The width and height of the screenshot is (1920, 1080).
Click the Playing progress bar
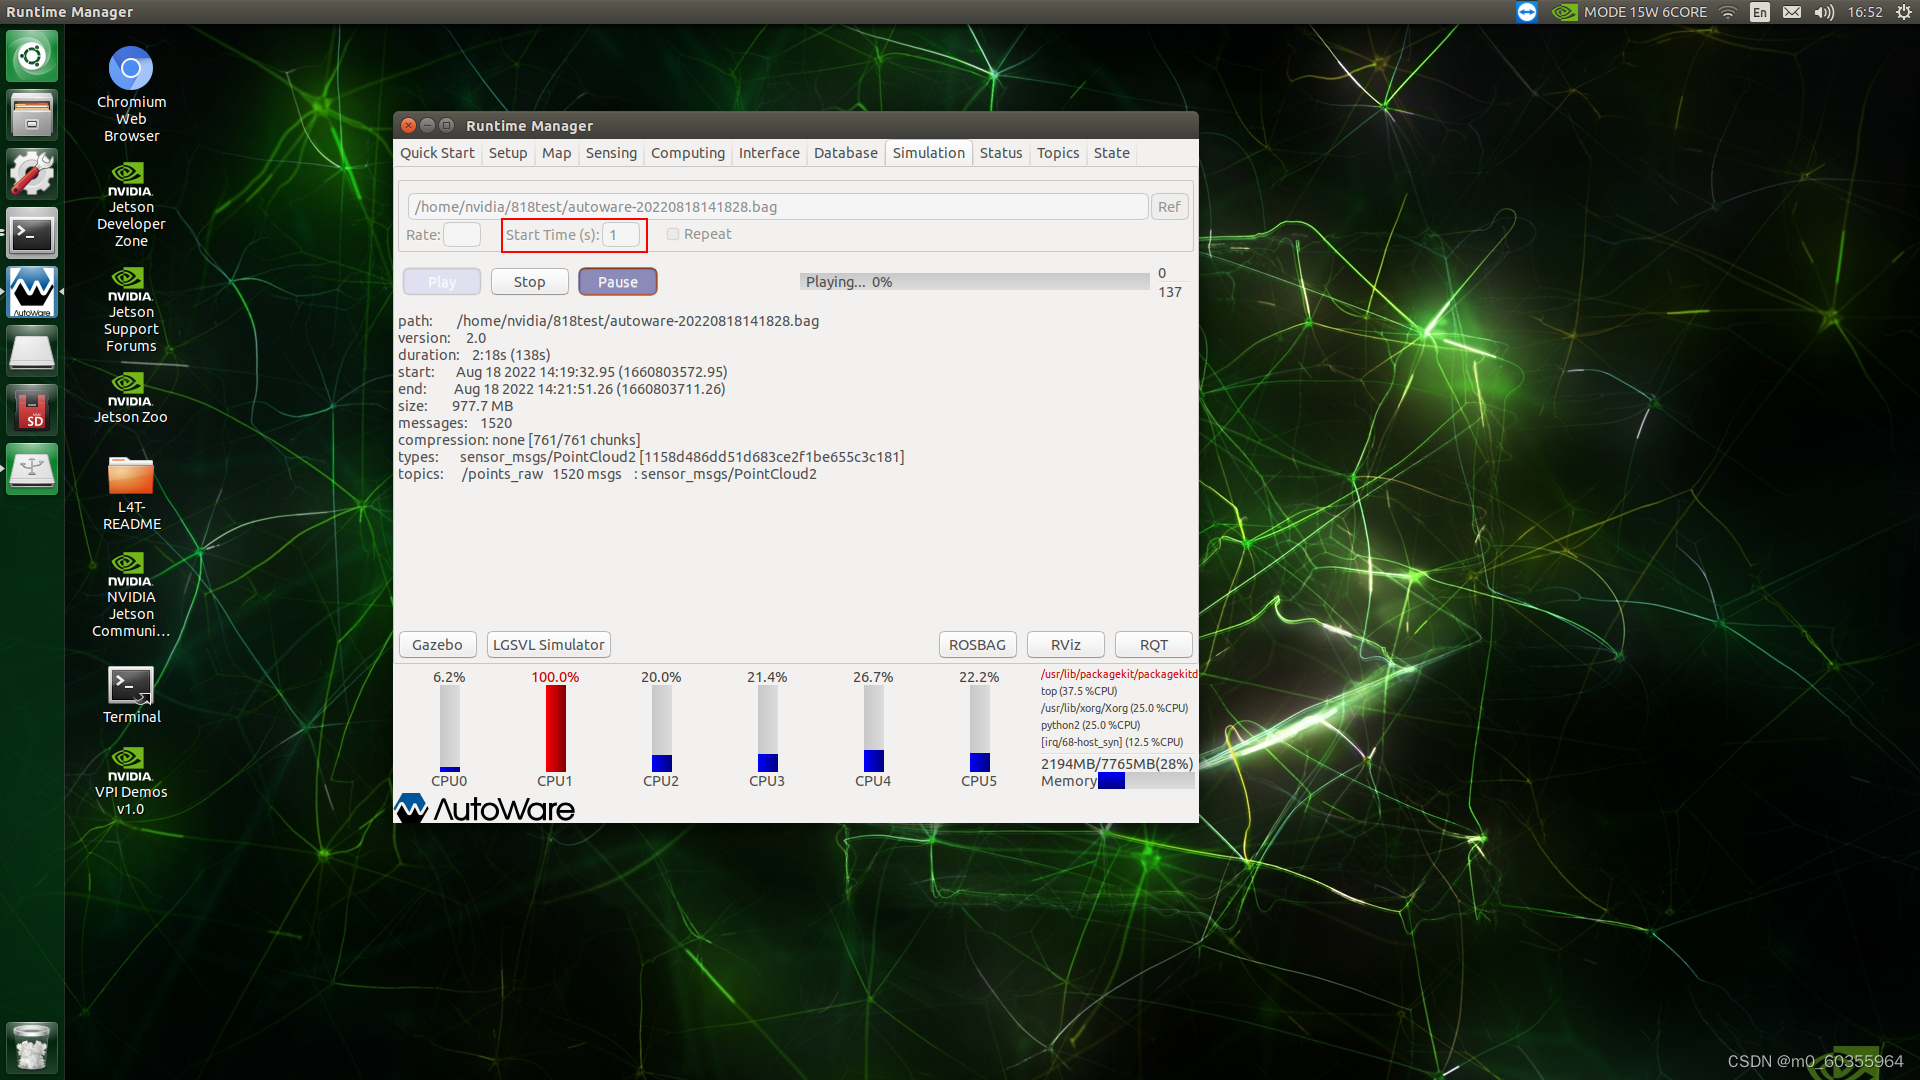click(x=974, y=282)
